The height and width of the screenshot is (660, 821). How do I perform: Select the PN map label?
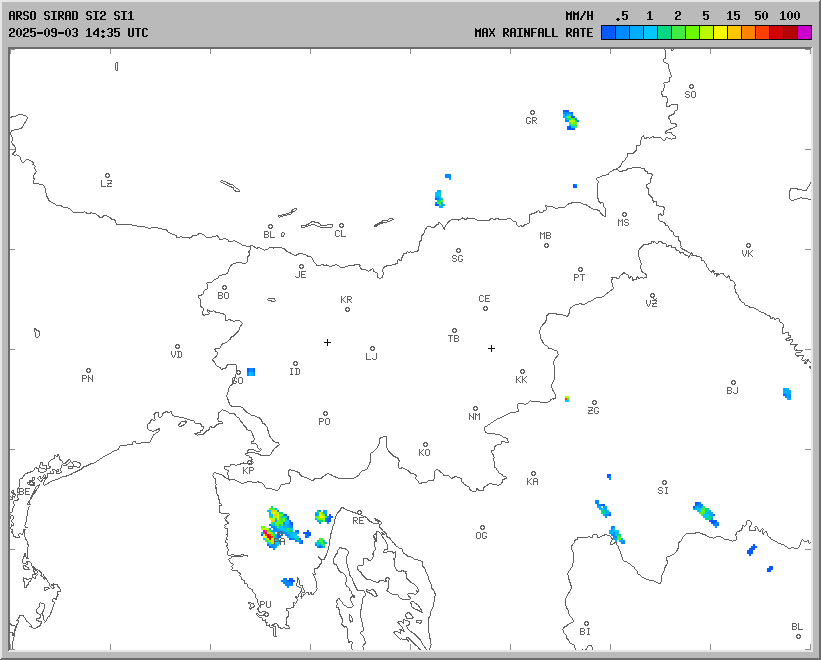(87, 378)
